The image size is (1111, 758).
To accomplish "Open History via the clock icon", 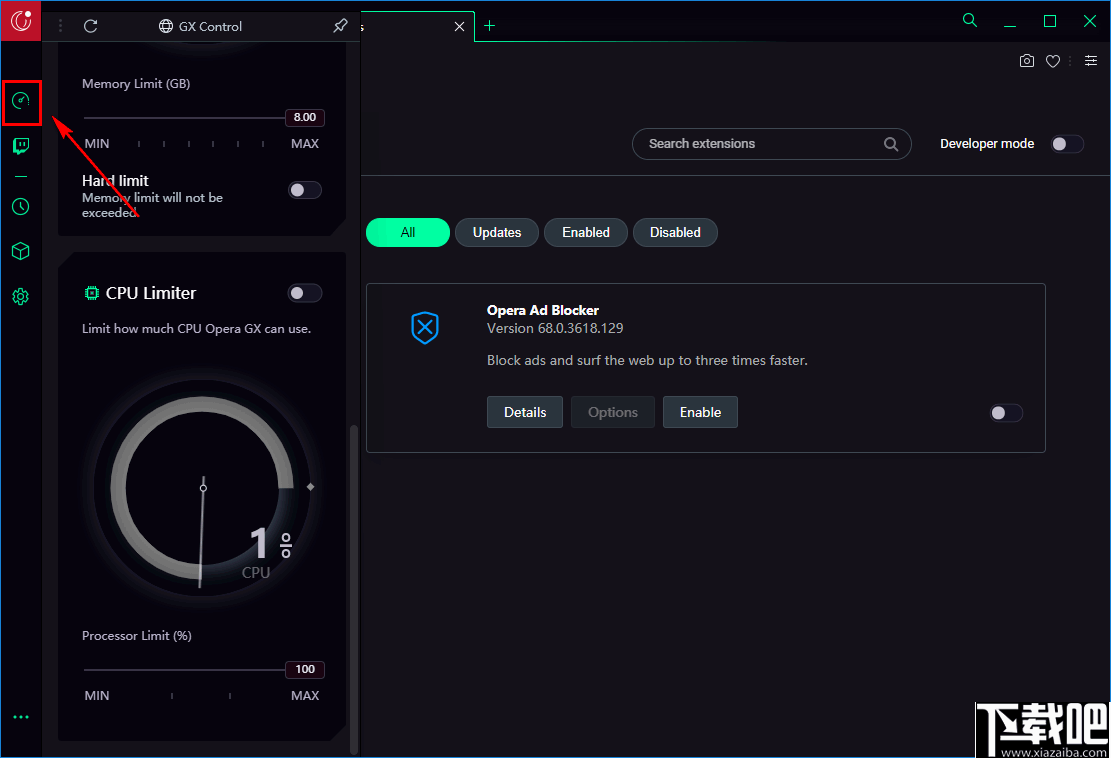I will pyautogui.click(x=21, y=207).
